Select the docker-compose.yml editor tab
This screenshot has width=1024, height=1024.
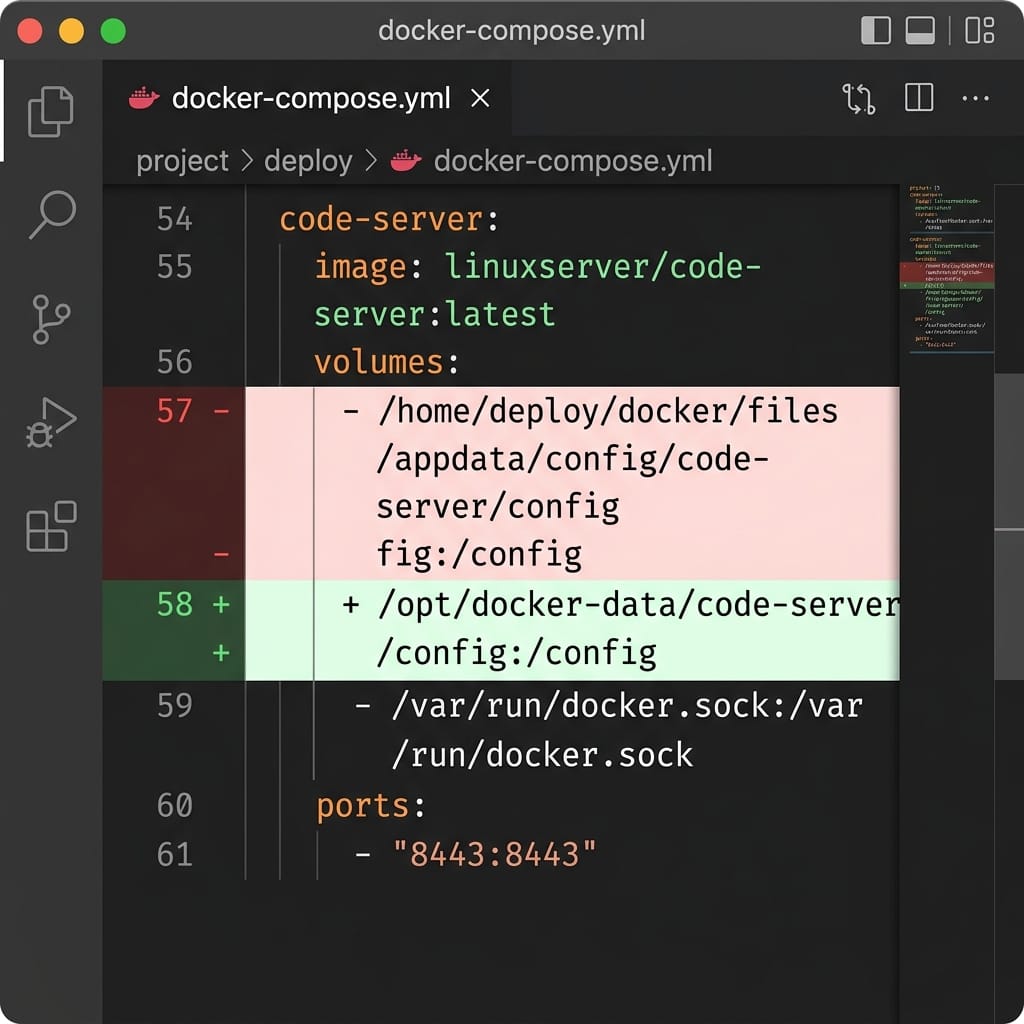click(307, 99)
